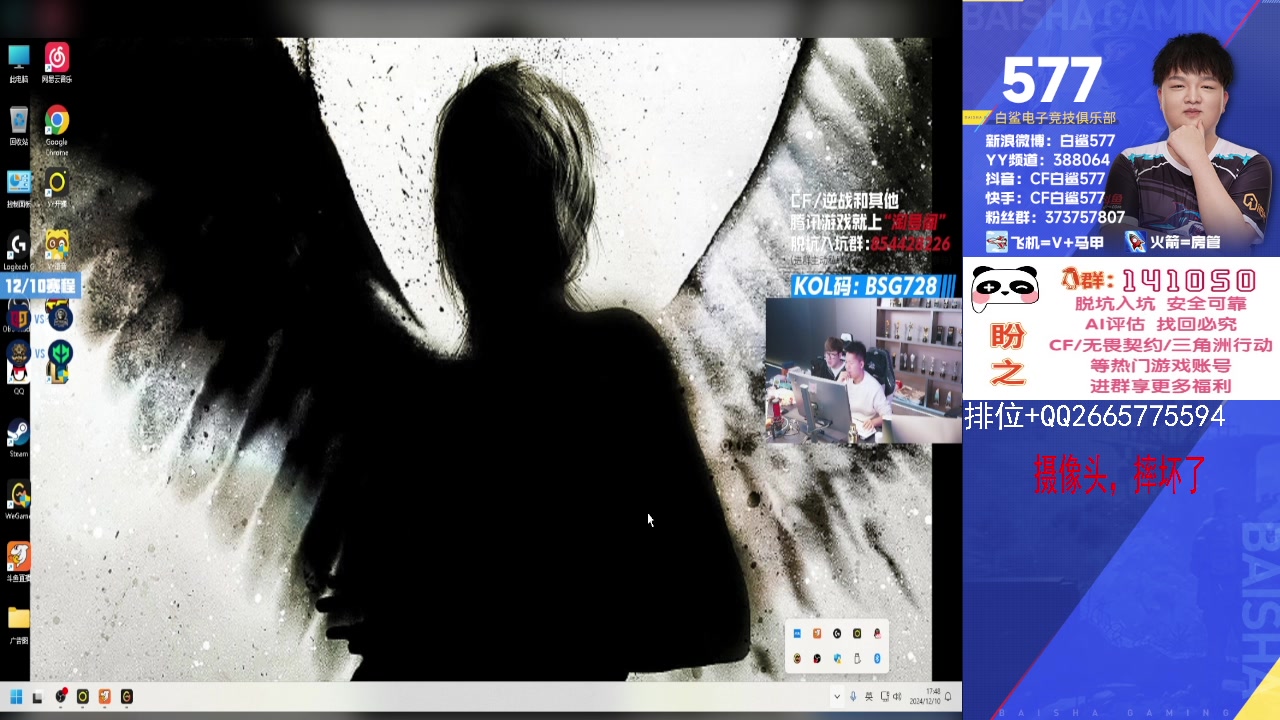The image size is (1280, 720).
Task: Open NetEase Cloud Music desktop icon
Action: tap(57, 62)
